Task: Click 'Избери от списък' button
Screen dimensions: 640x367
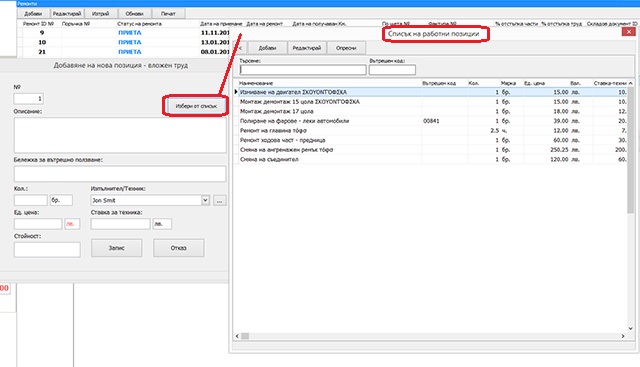Action: [x=196, y=106]
